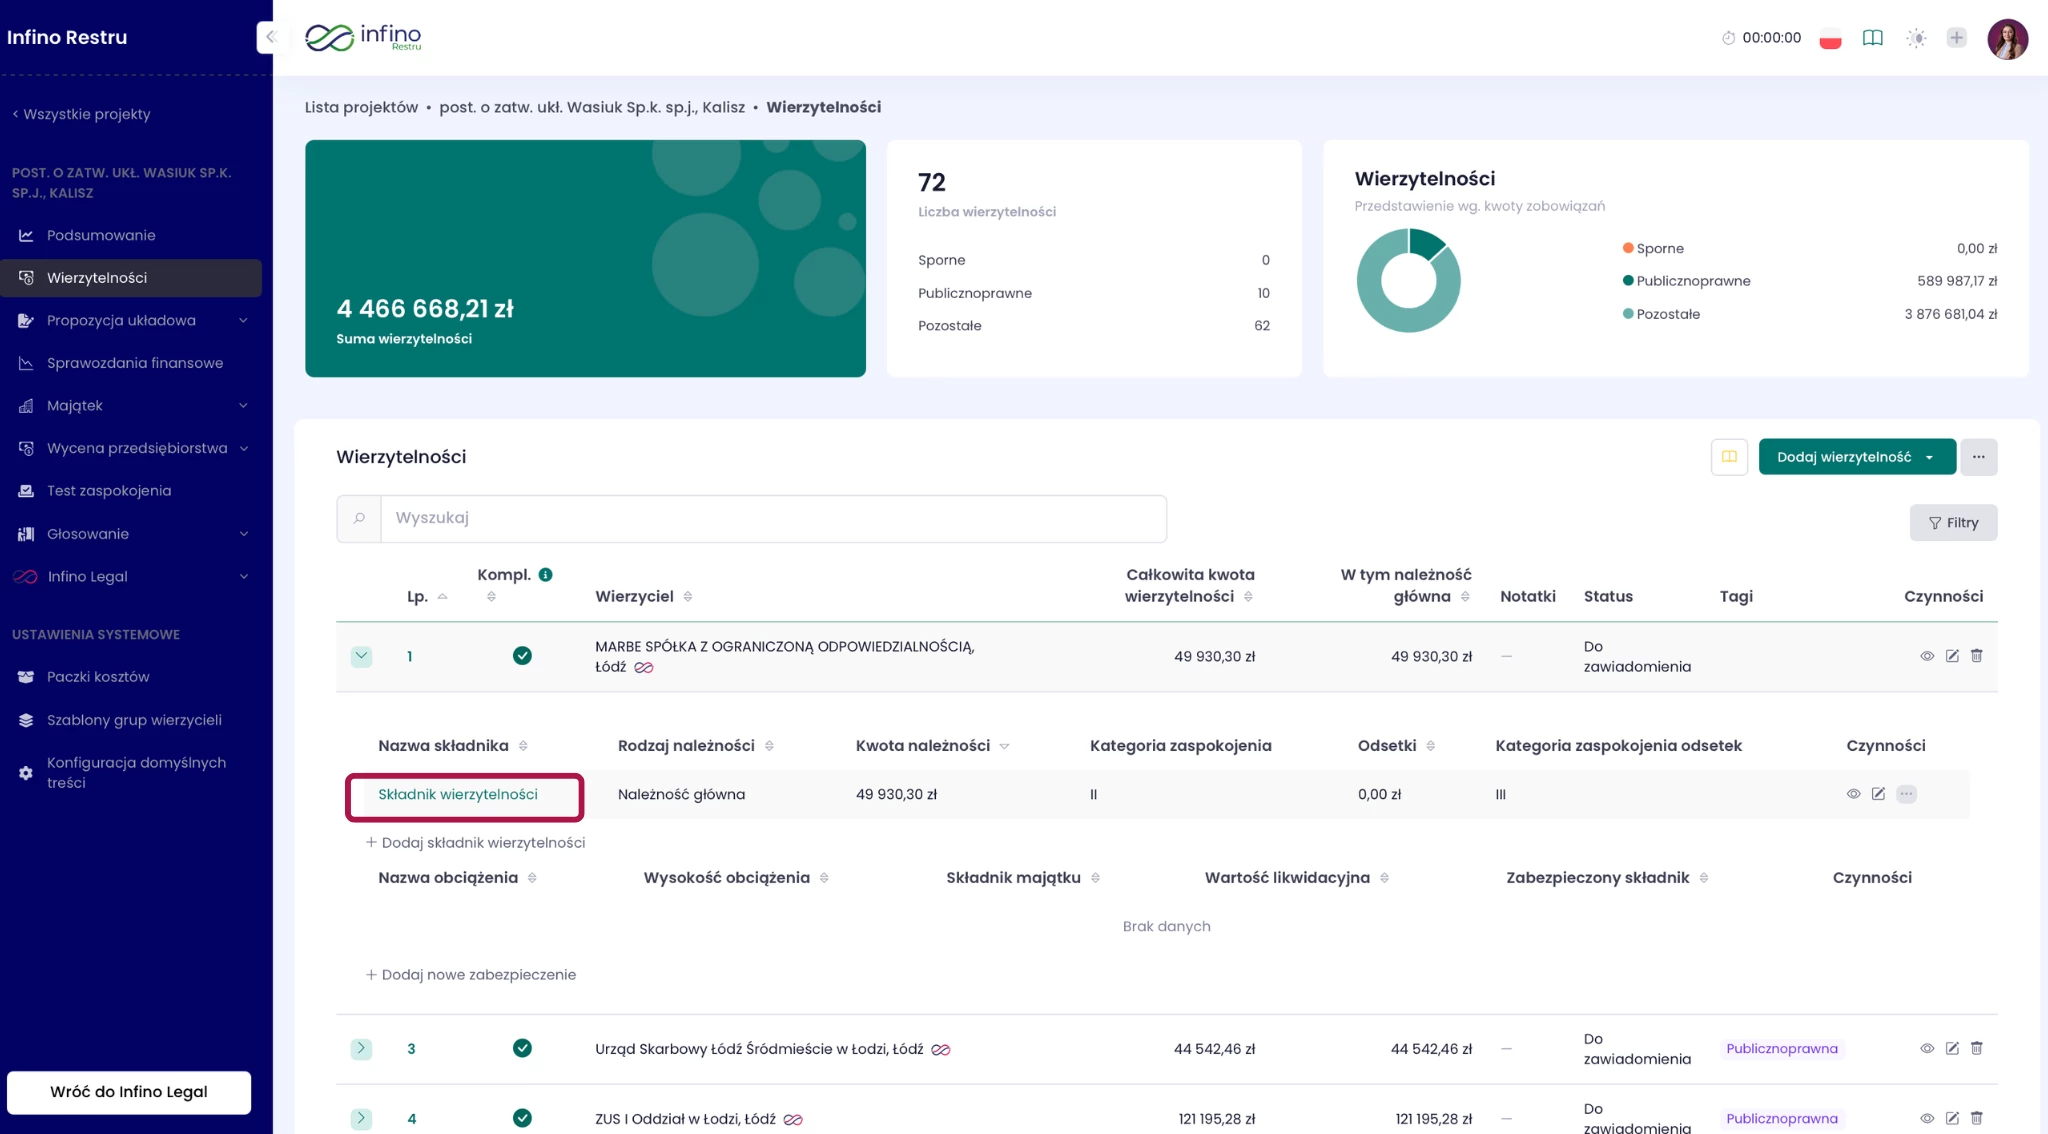Viewport: 2048px width, 1134px height.
Task: Edit the MARBE creditor row
Action: [1952, 656]
